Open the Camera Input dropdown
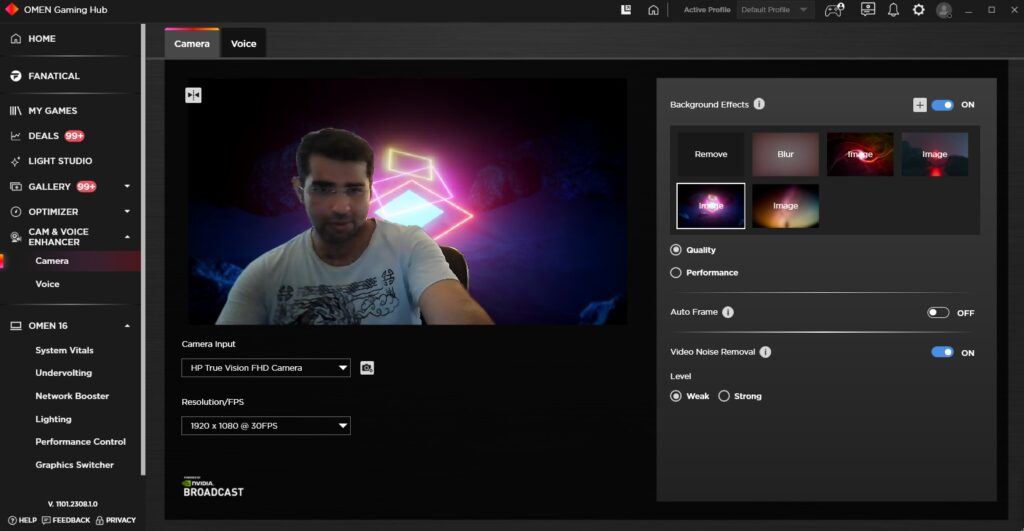The height and width of the screenshot is (531, 1024). [266, 368]
